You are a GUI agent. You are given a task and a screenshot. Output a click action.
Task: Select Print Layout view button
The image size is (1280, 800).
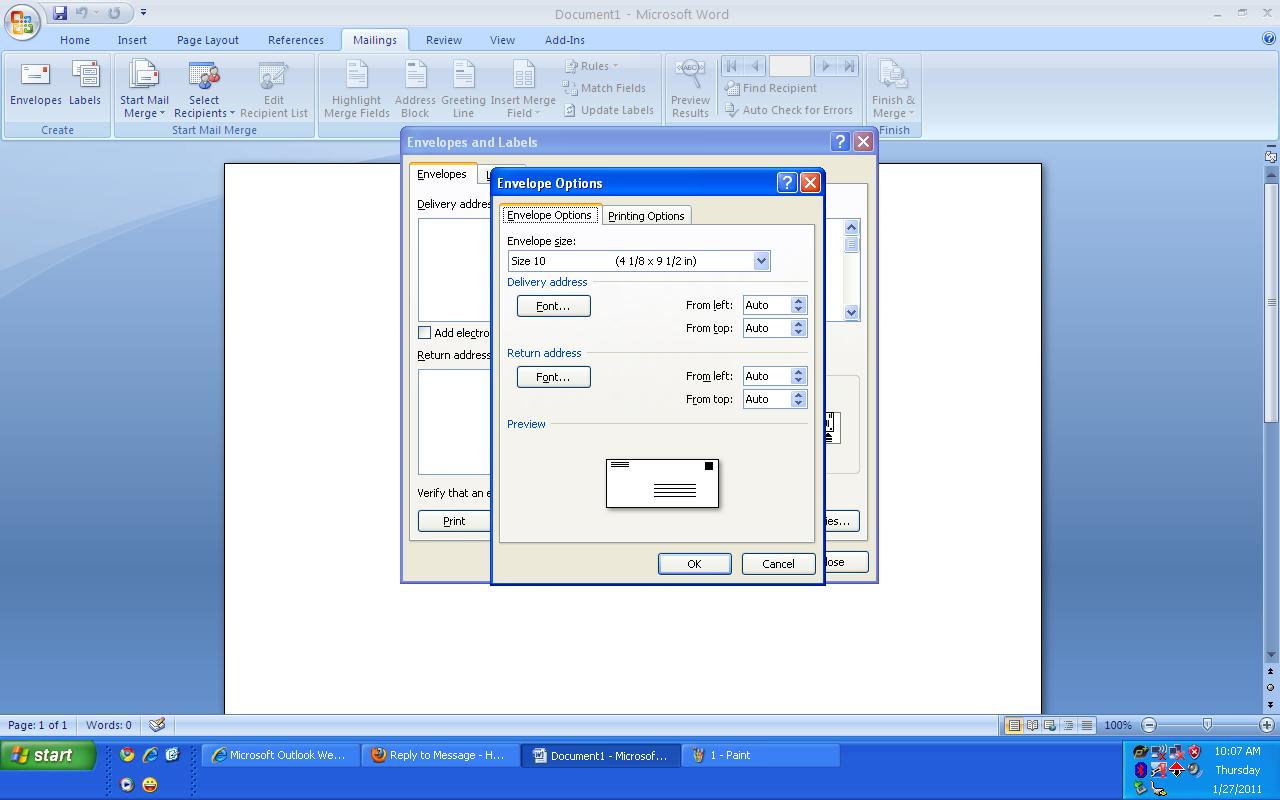1014,725
